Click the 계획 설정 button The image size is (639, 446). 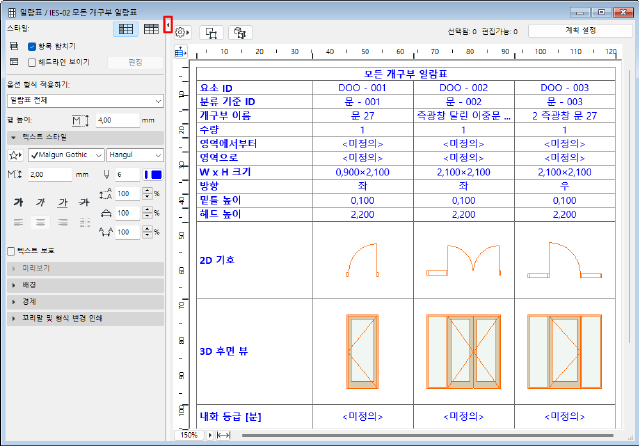click(x=578, y=30)
